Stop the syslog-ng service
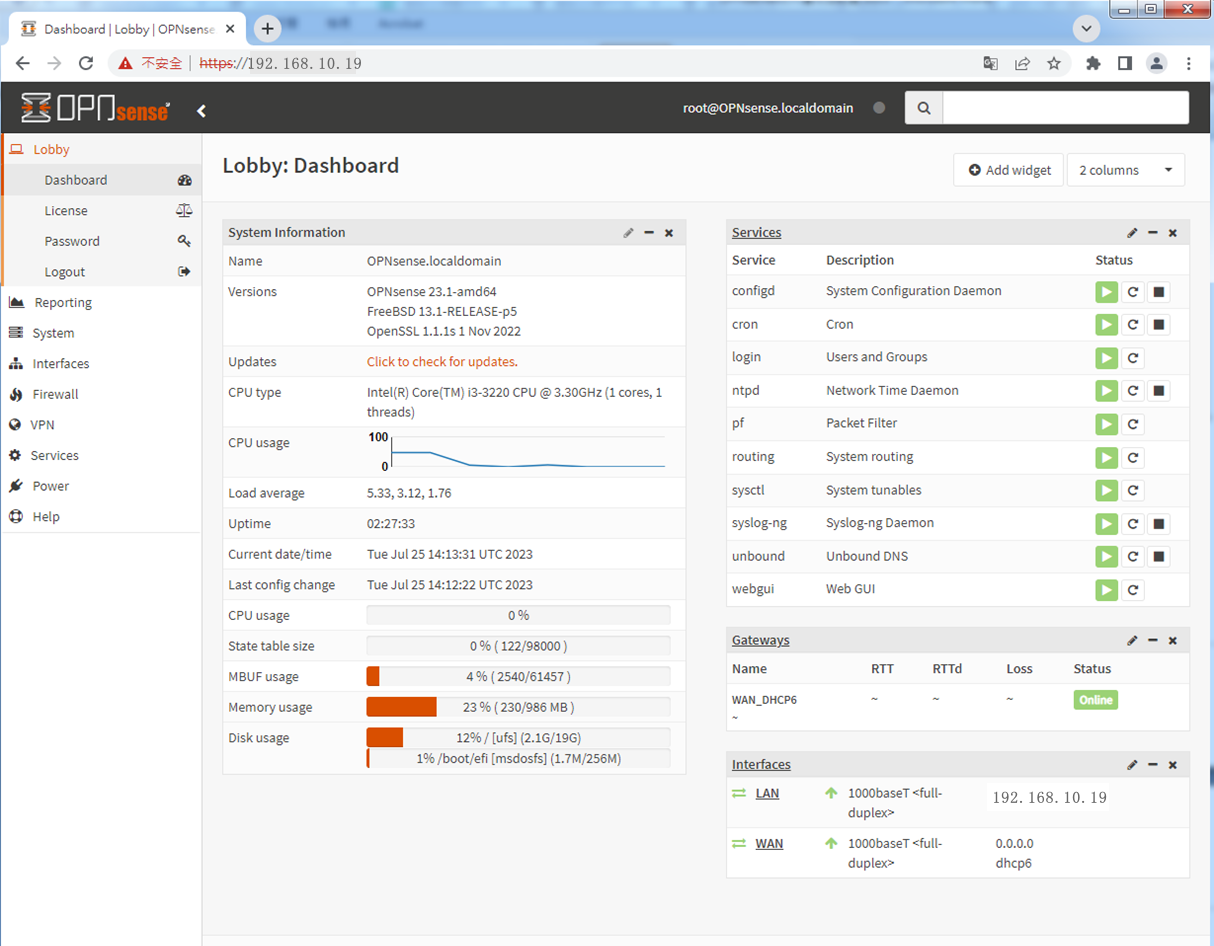 [1159, 524]
